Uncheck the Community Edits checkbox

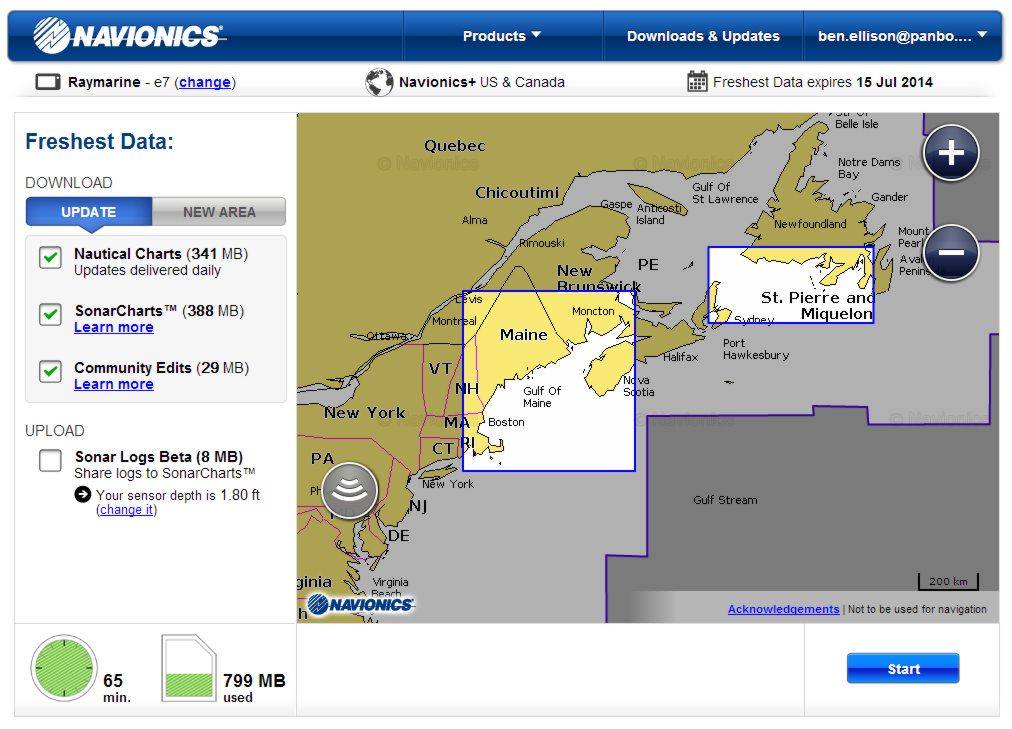pos(50,371)
